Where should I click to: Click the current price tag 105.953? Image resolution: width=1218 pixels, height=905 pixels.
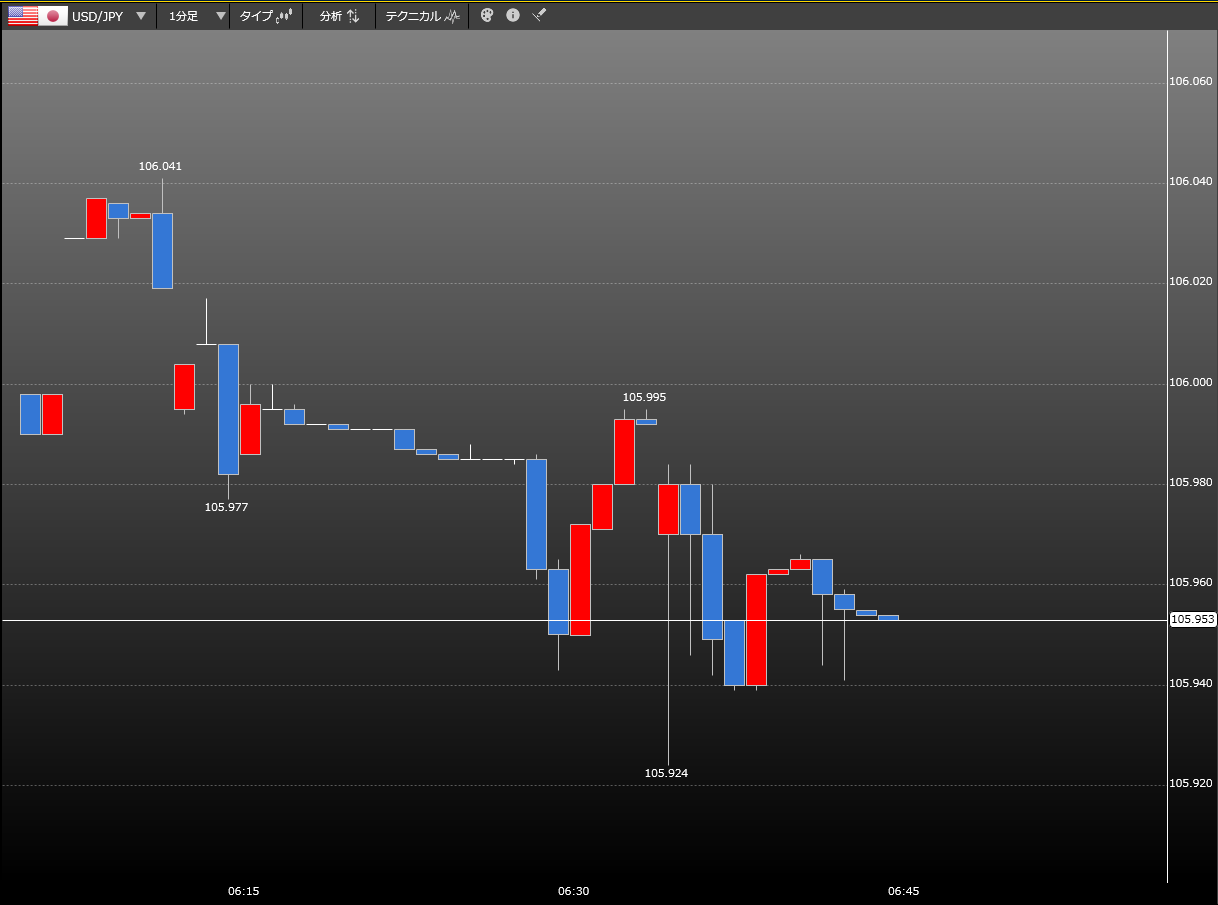pyautogui.click(x=1193, y=620)
